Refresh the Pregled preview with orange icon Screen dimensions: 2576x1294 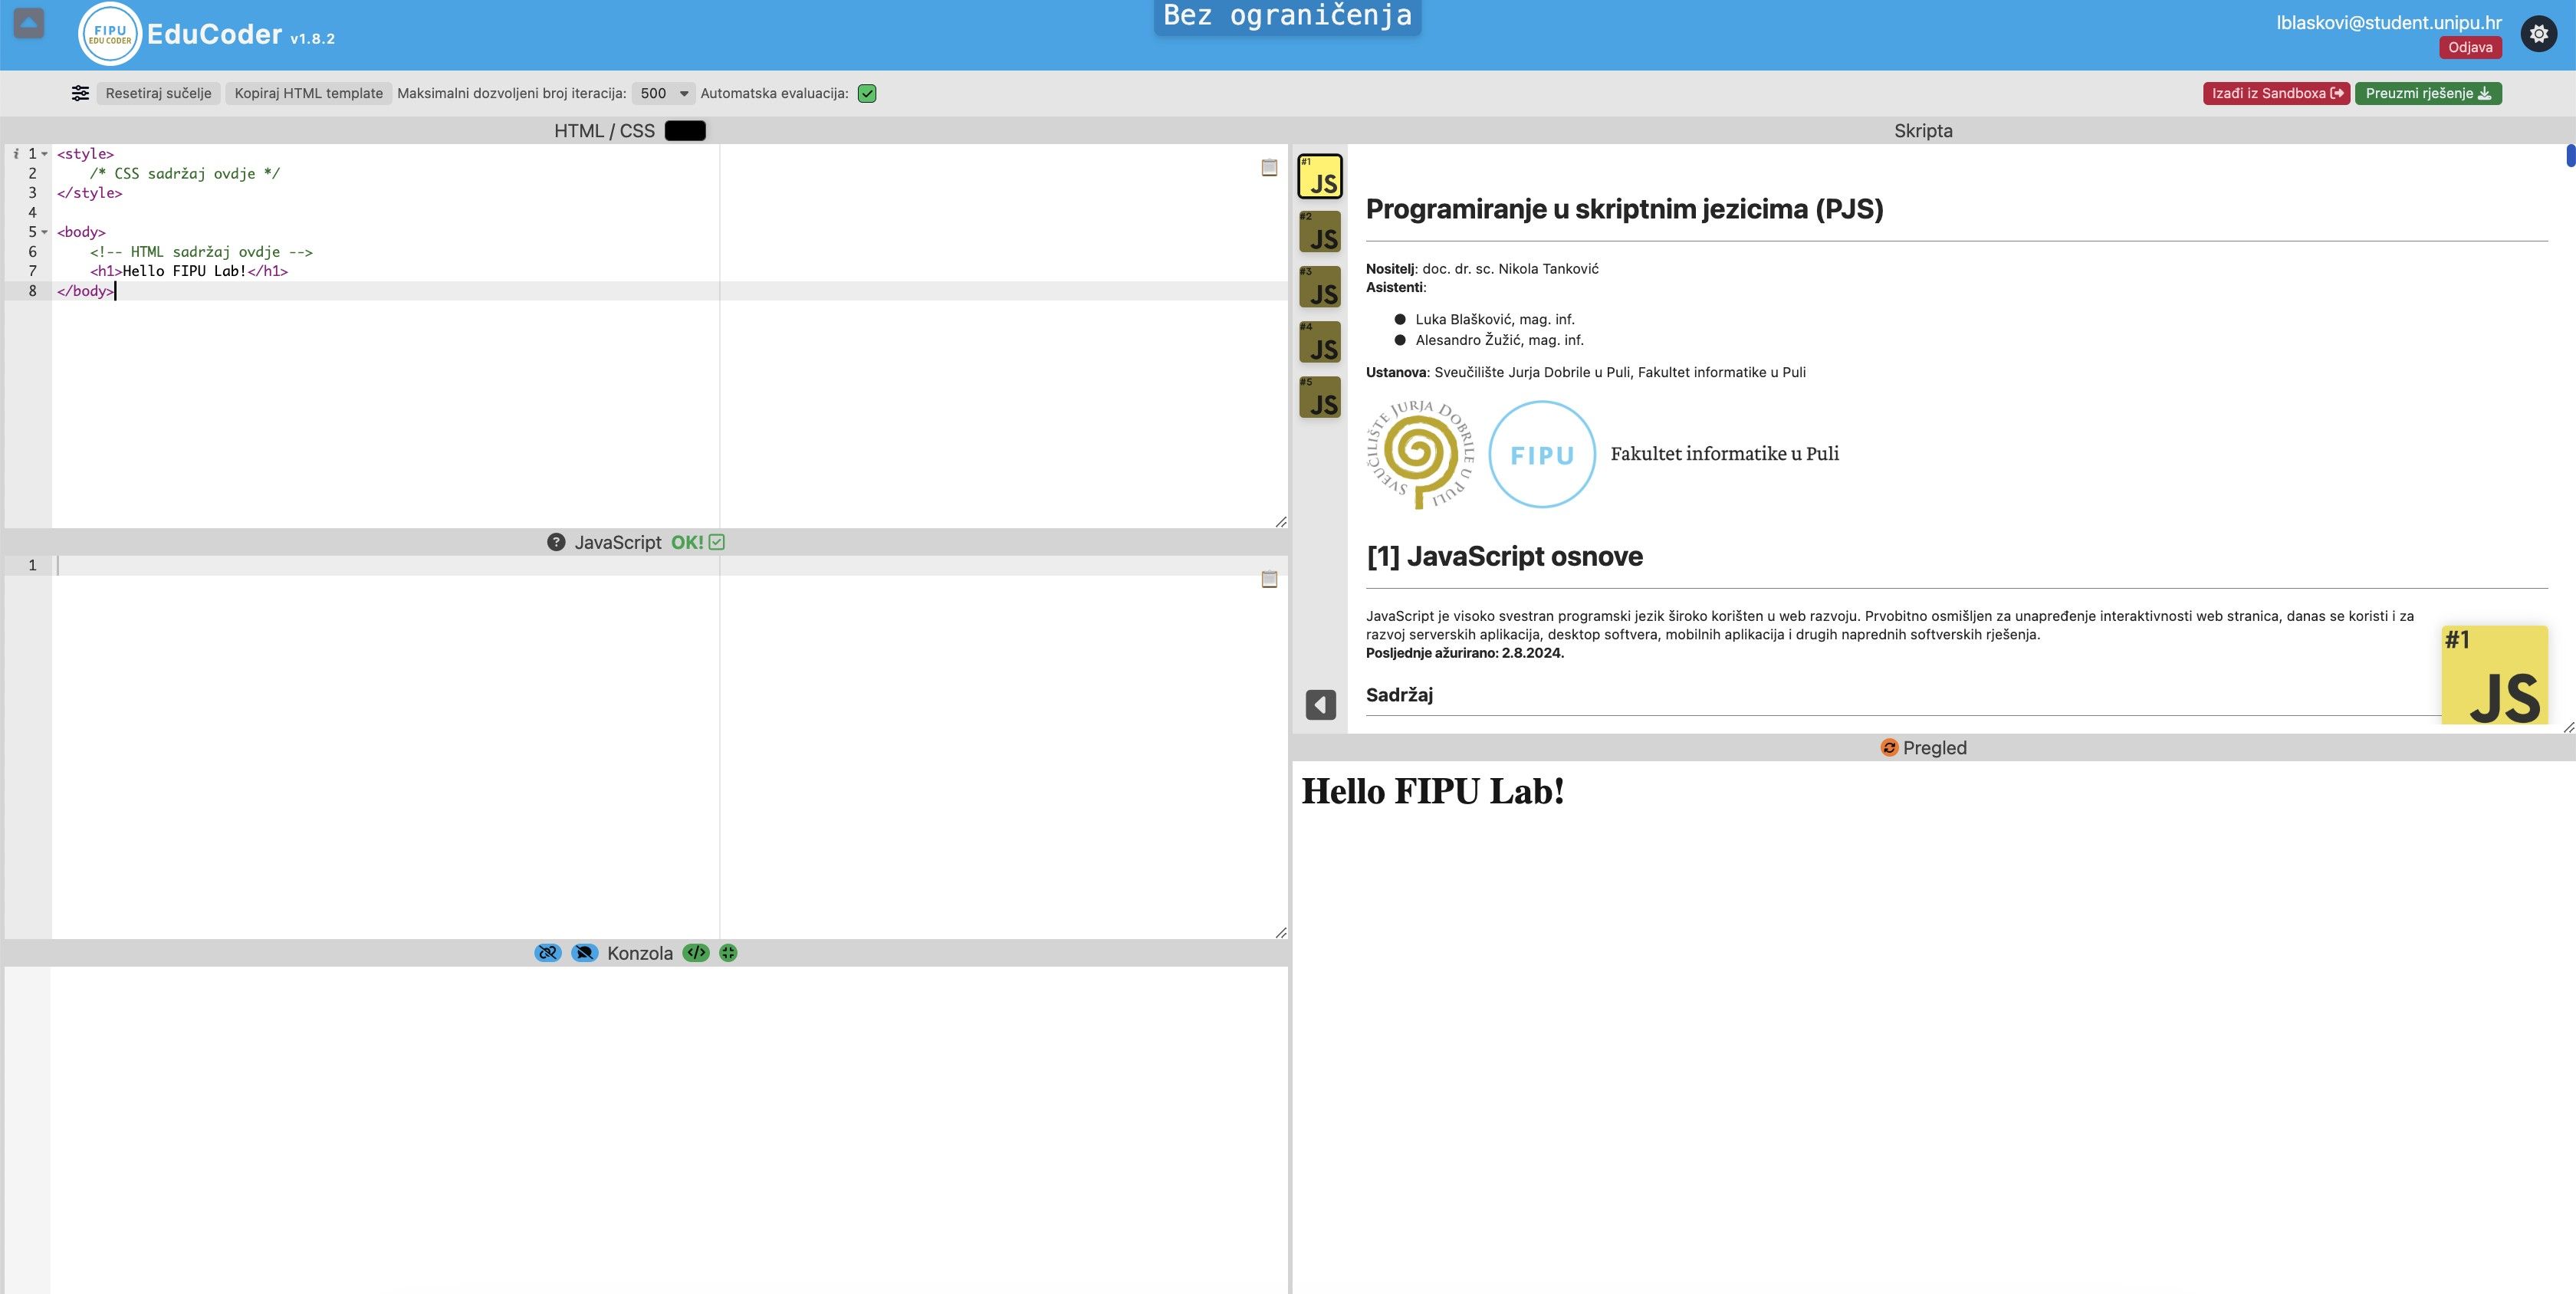click(x=1889, y=748)
